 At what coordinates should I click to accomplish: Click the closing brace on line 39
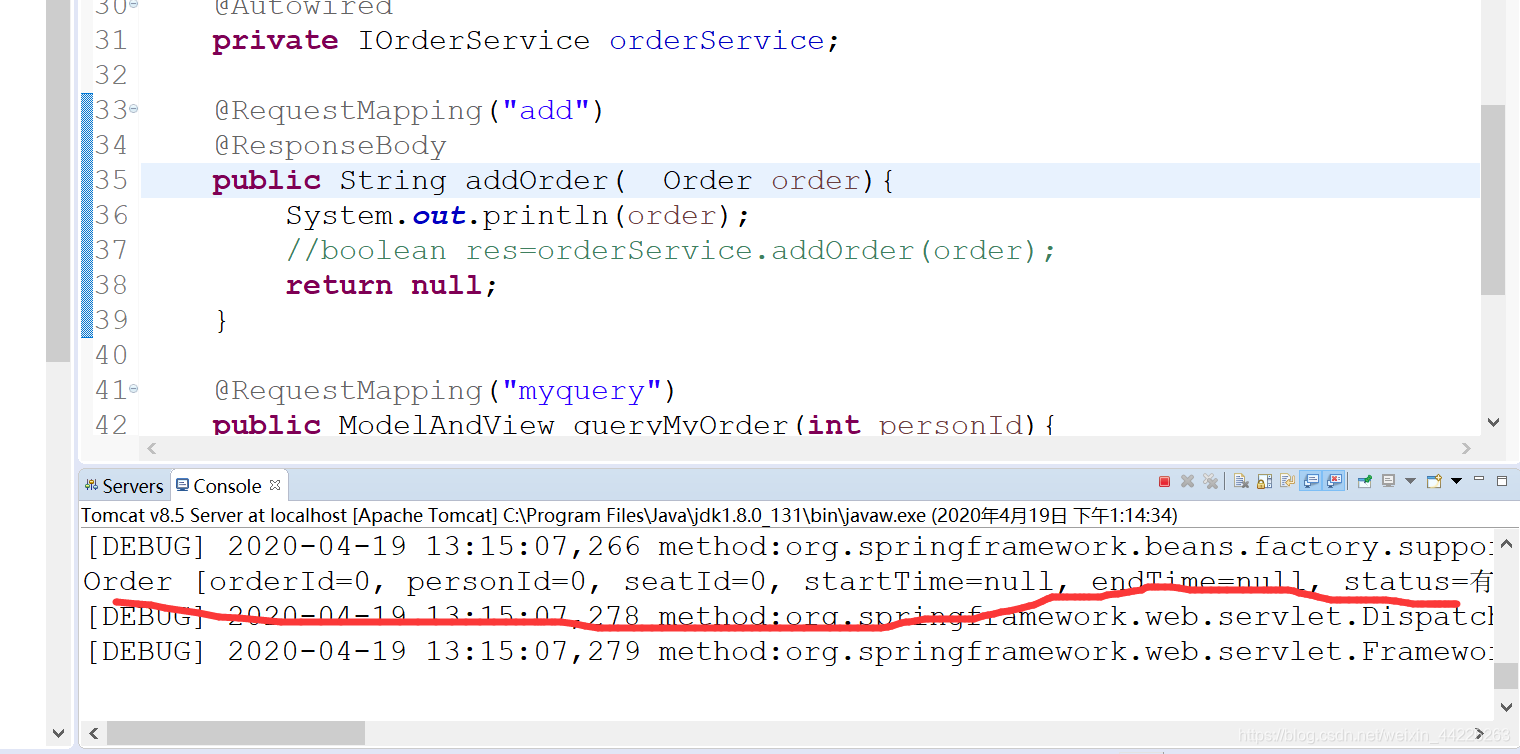click(221, 321)
